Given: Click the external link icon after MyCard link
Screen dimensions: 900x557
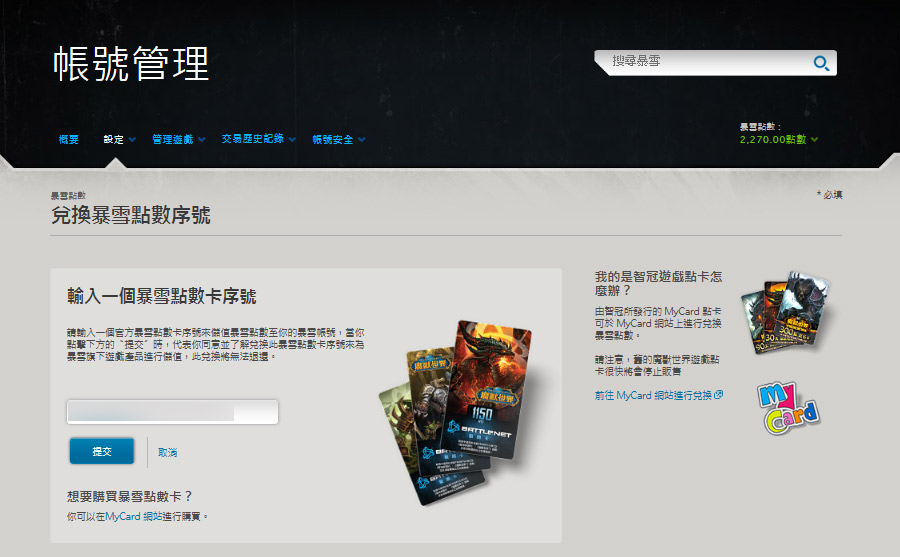Looking at the screenshot, I should click(719, 394).
